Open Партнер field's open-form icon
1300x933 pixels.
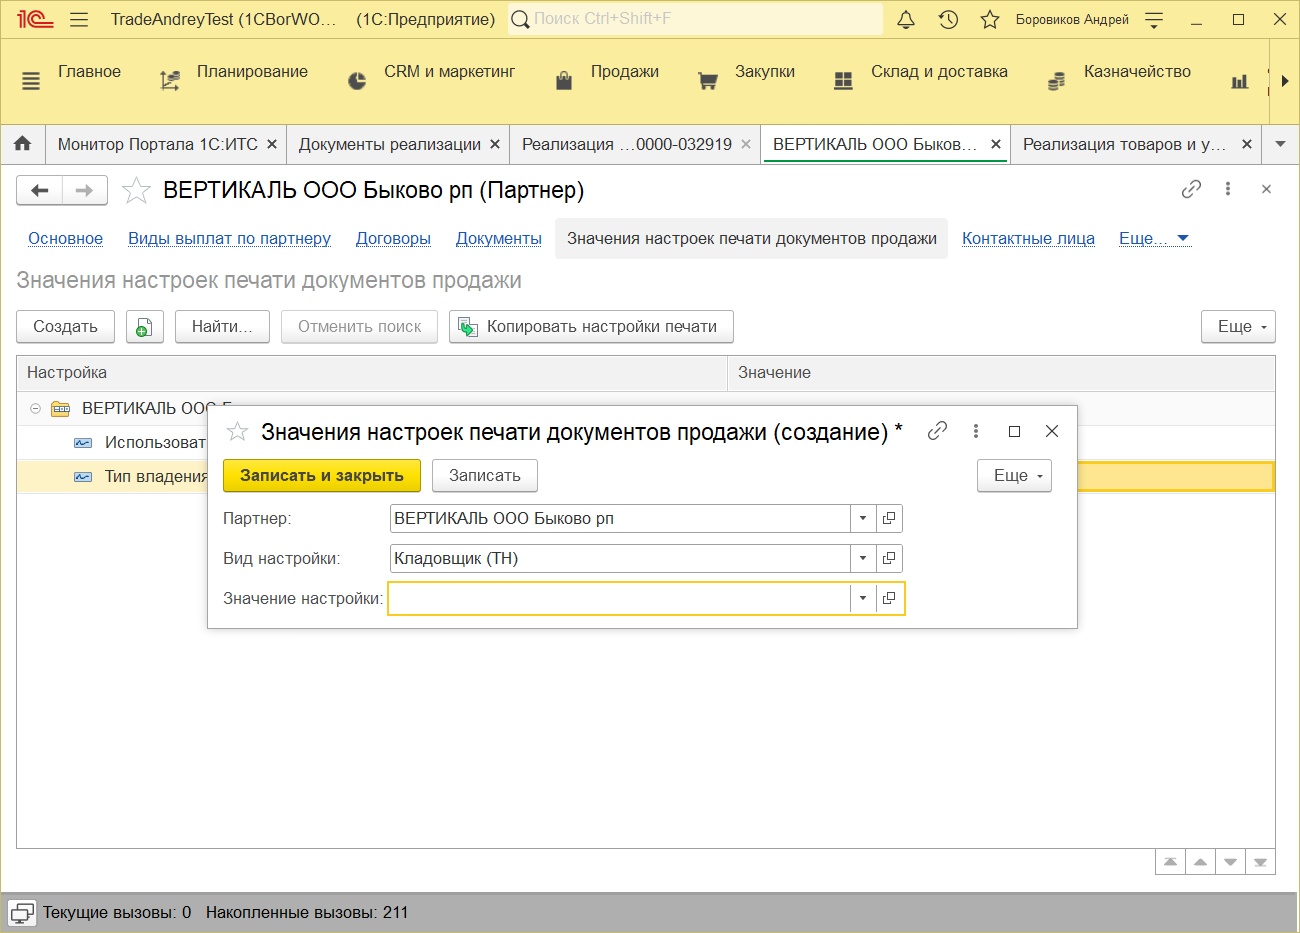click(x=889, y=518)
